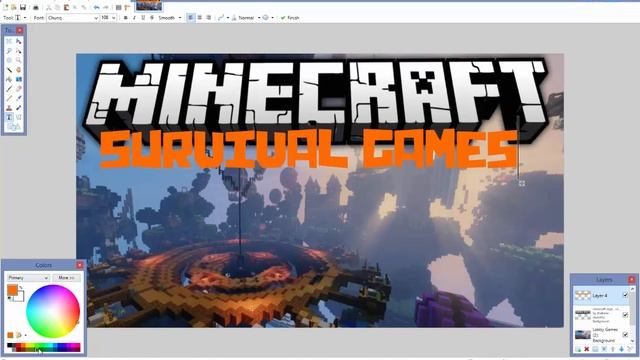Select the Pencil tool

(9, 98)
